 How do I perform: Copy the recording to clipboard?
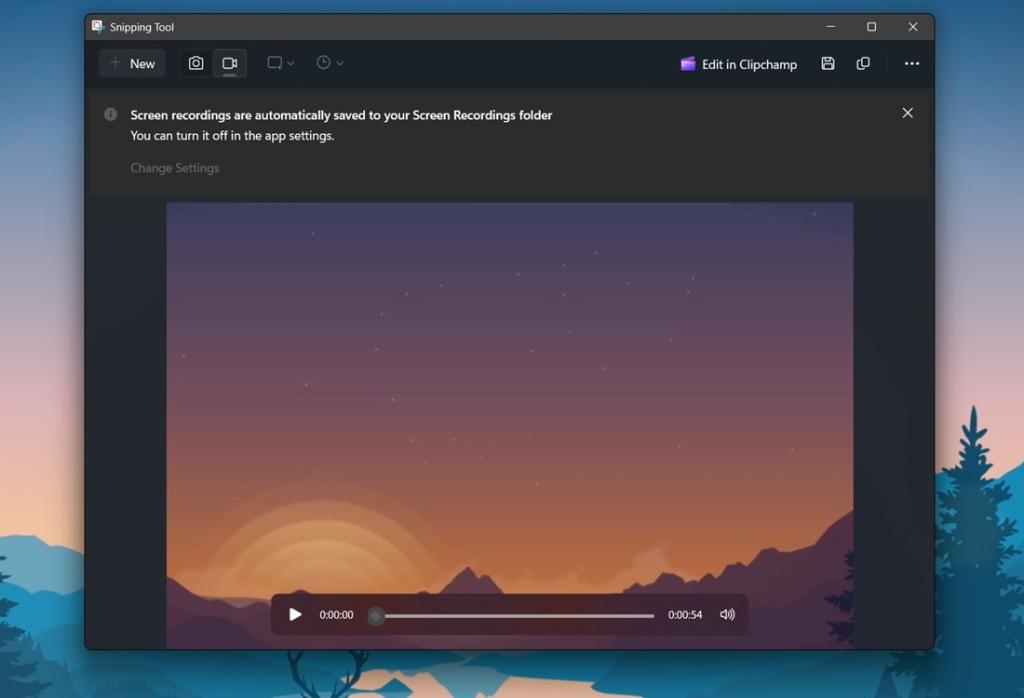tap(863, 63)
